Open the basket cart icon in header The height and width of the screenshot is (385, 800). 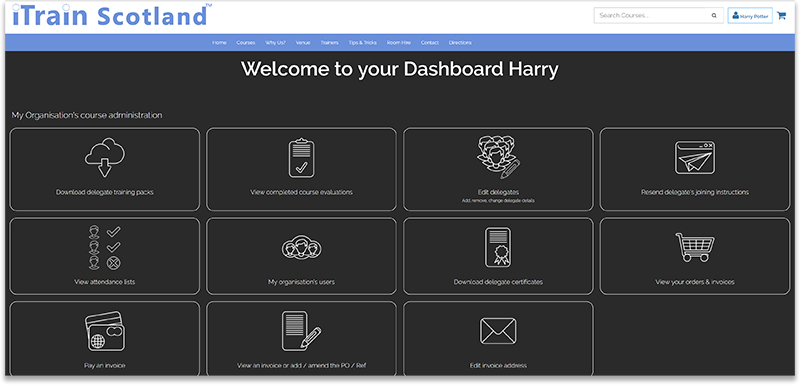(x=781, y=16)
